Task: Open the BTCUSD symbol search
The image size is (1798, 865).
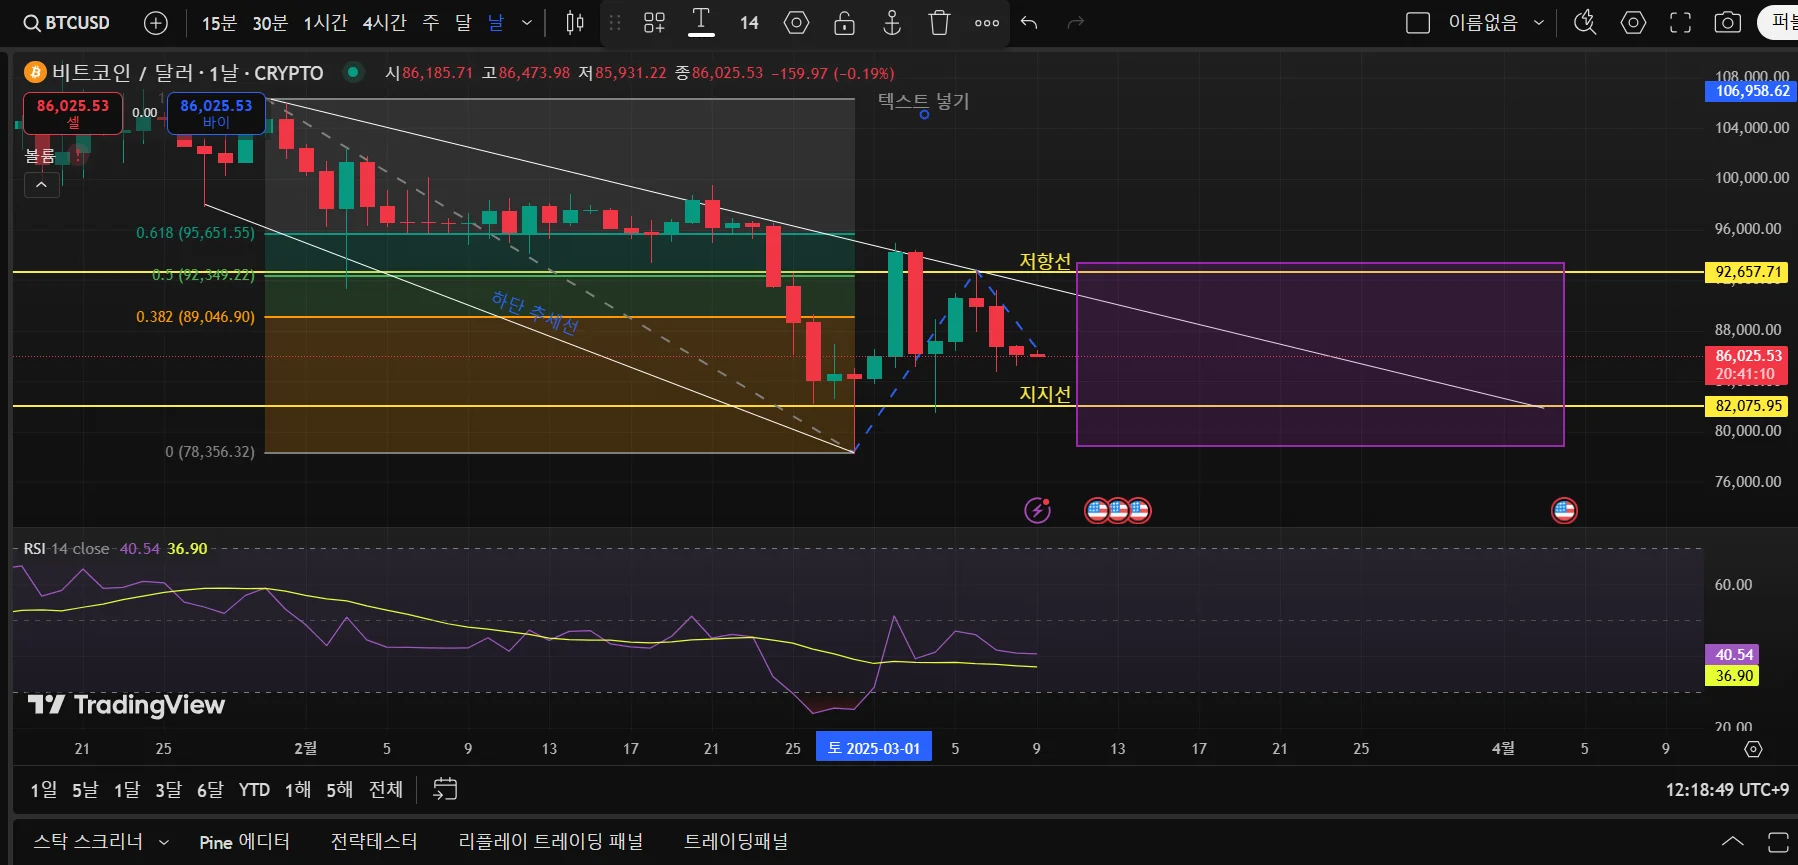Action: click(x=66, y=22)
